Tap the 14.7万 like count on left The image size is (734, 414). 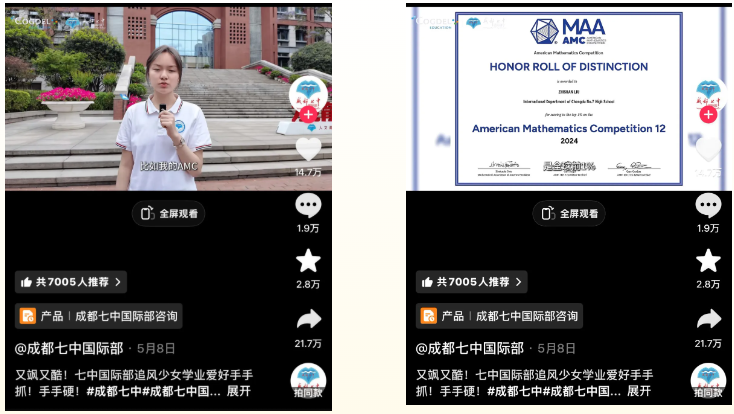tap(308, 172)
